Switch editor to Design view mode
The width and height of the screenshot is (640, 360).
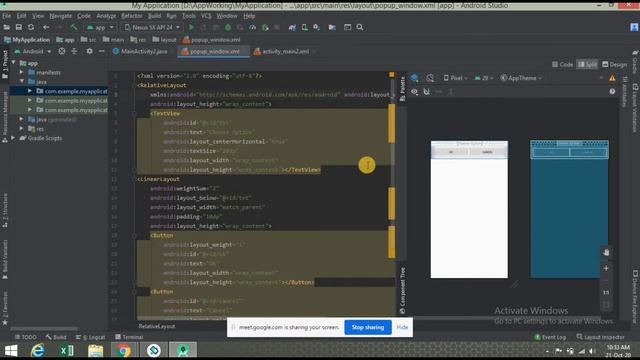pos(615,64)
